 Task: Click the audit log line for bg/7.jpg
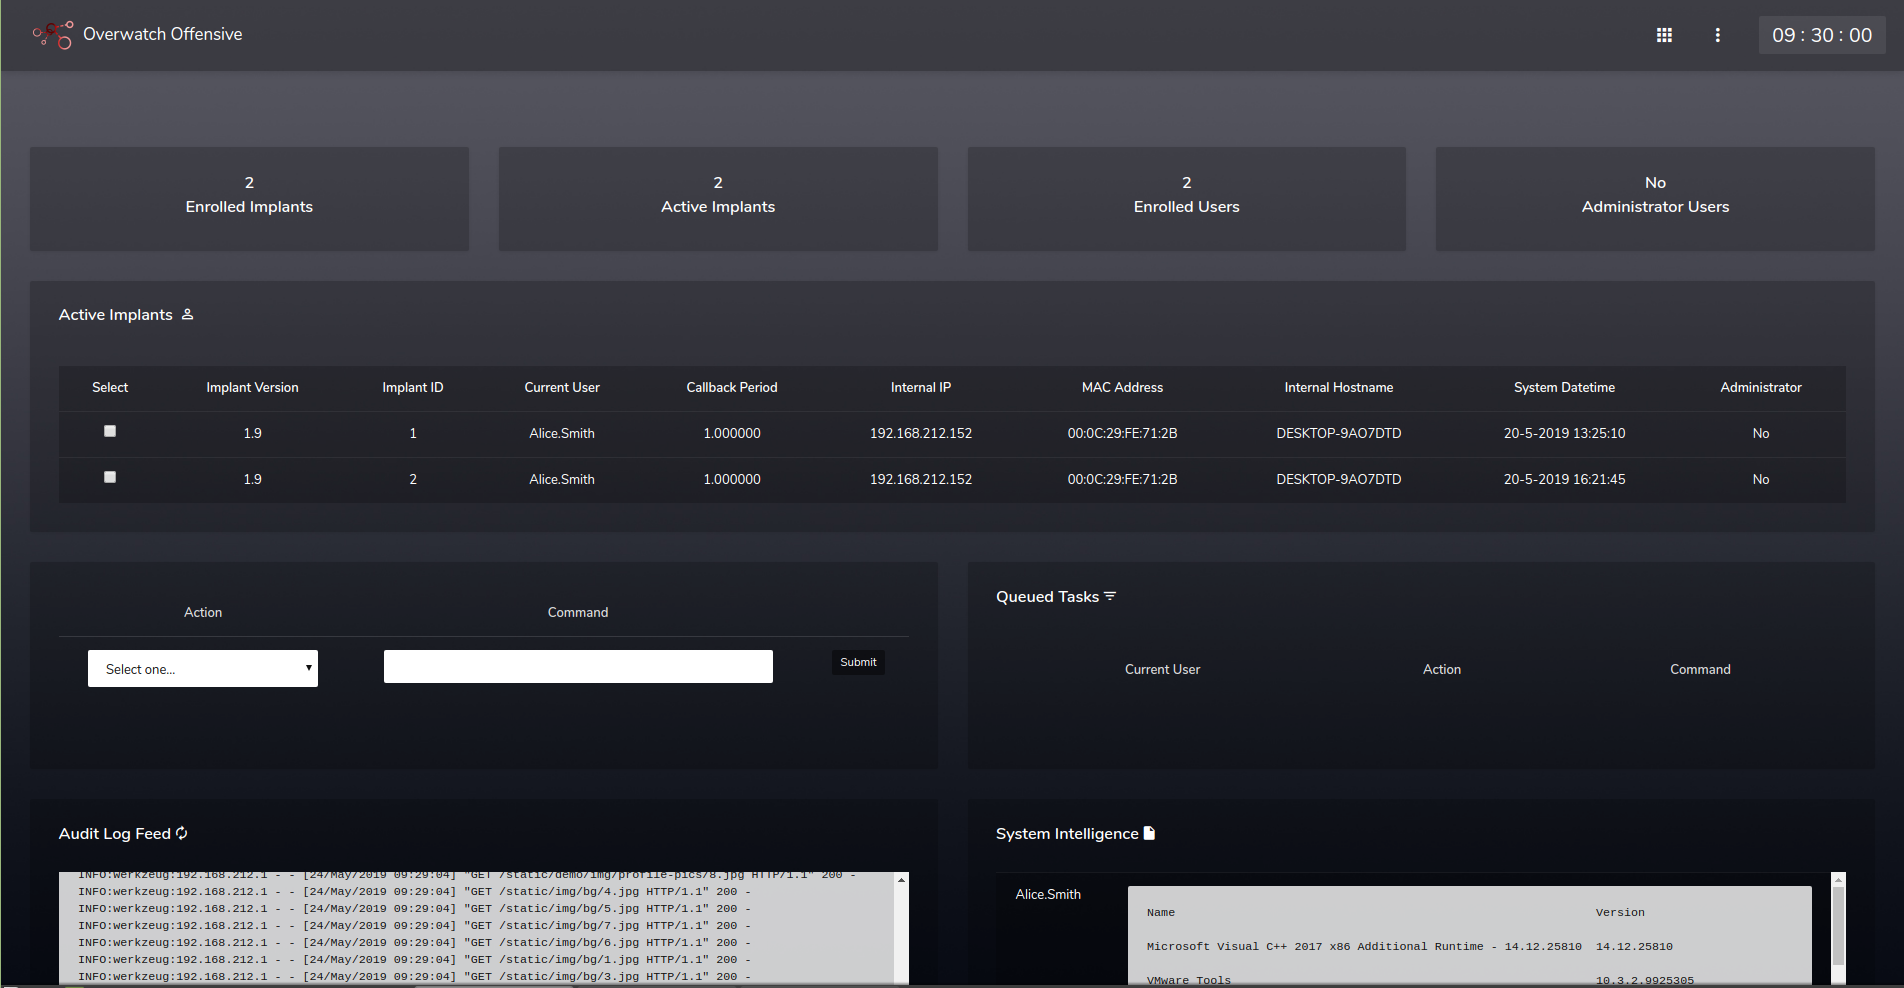pyautogui.click(x=414, y=926)
